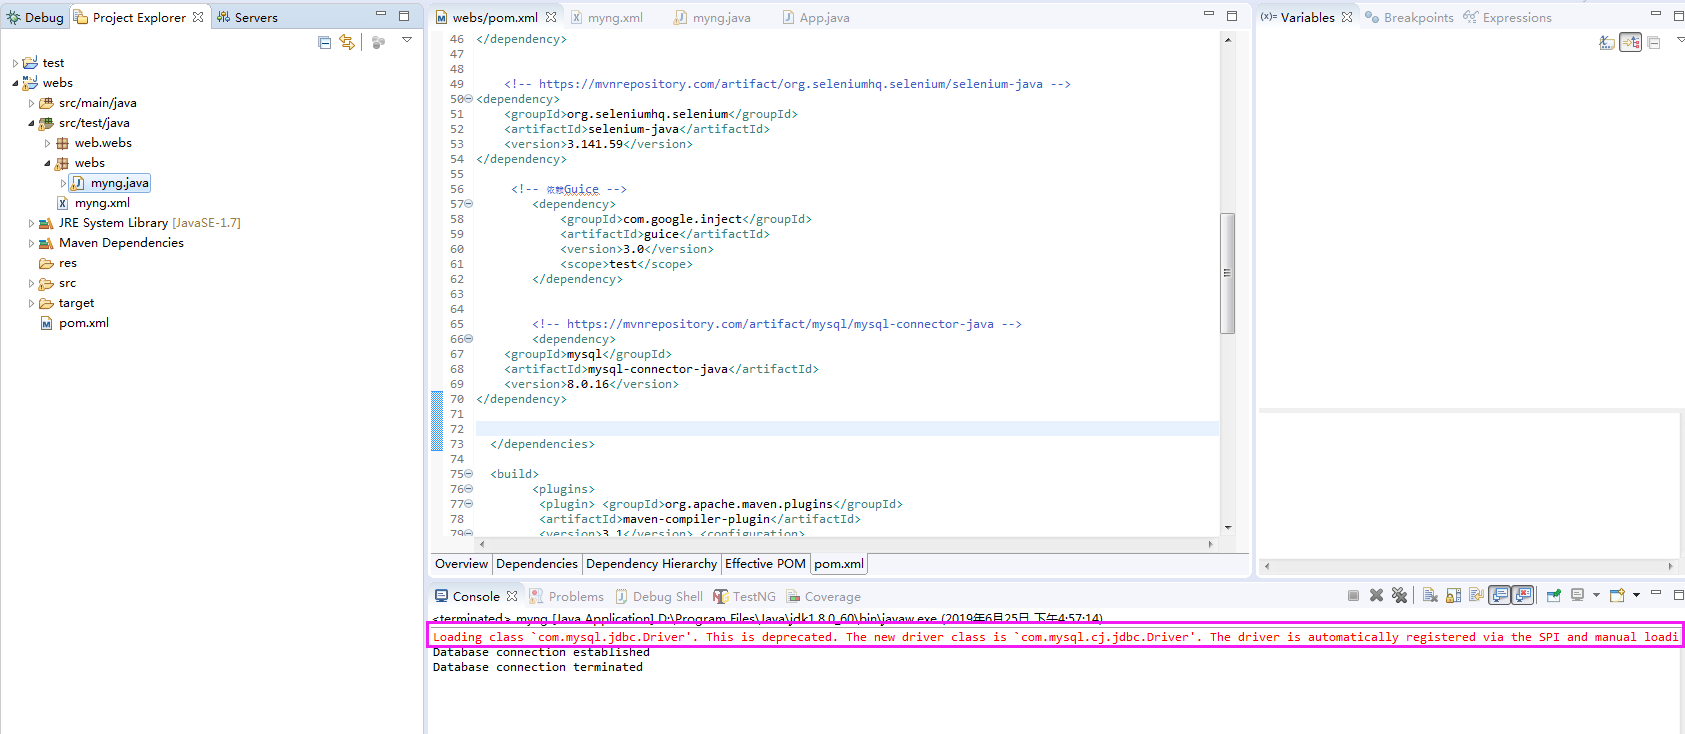This screenshot has height=734, width=1685.
Task: Click editor scroll down arrow
Action: click(x=1227, y=527)
